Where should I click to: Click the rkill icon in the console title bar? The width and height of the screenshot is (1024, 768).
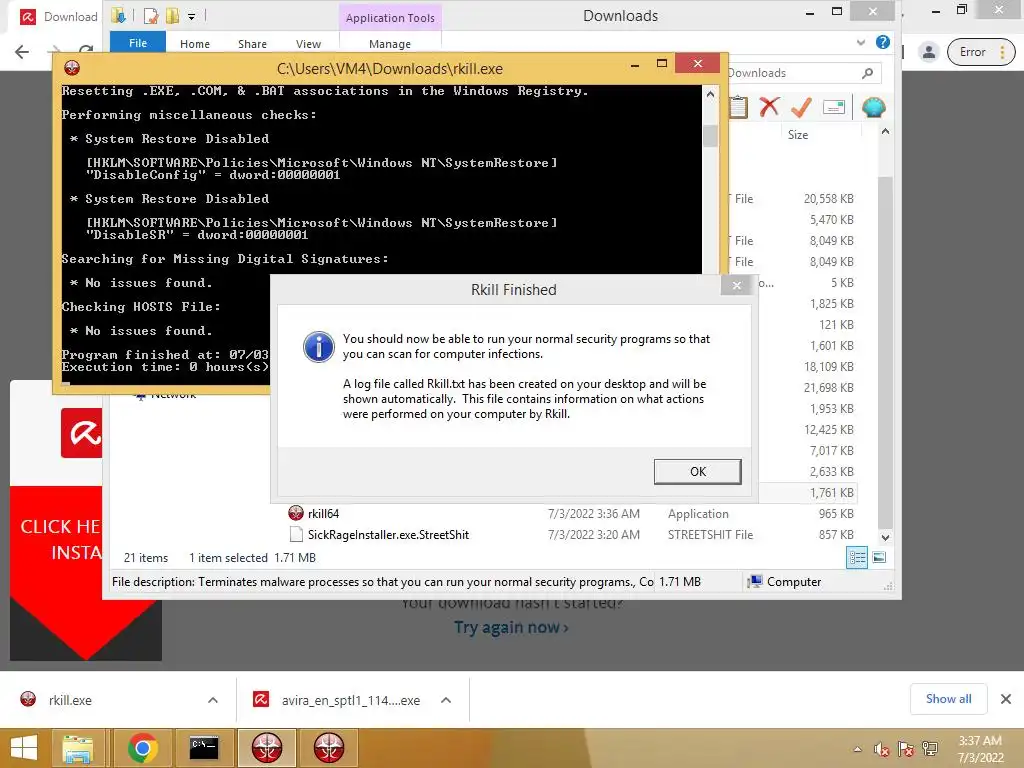tap(72, 68)
